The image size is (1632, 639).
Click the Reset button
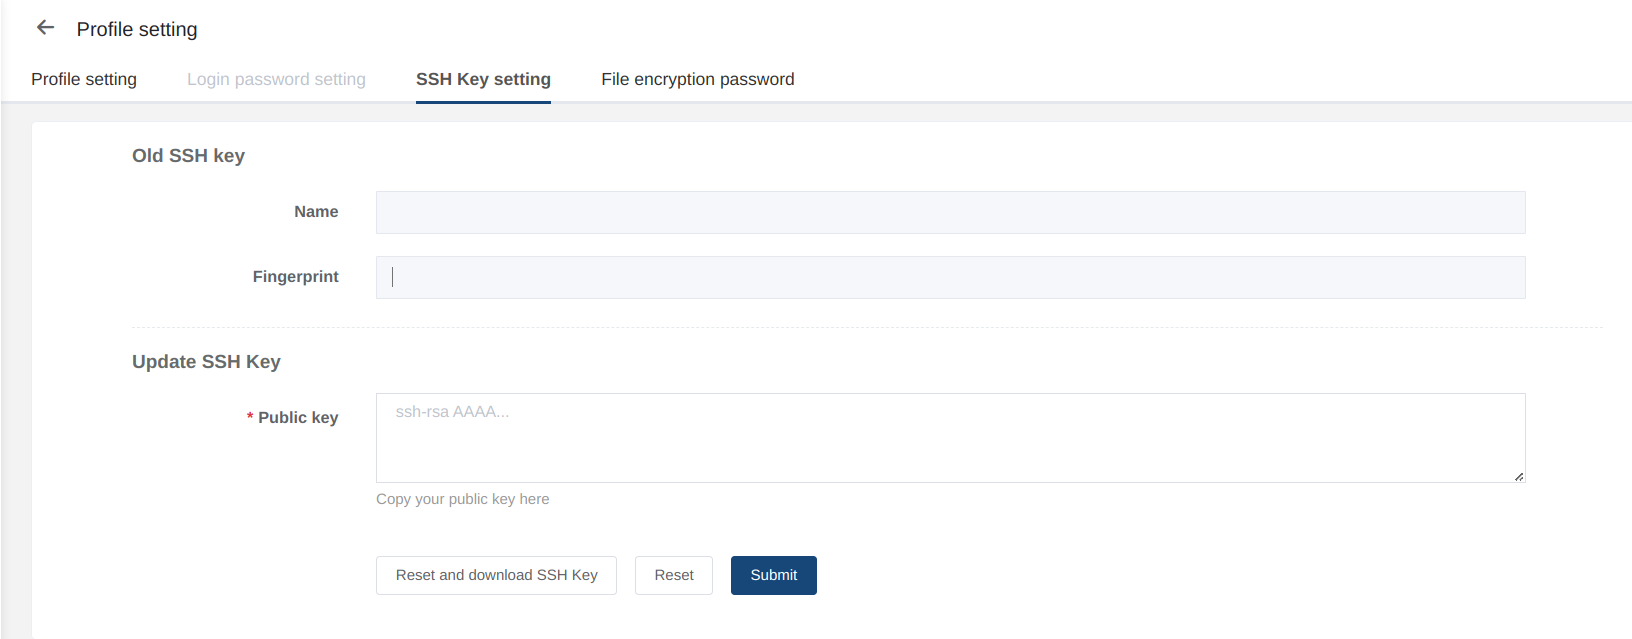click(x=673, y=576)
